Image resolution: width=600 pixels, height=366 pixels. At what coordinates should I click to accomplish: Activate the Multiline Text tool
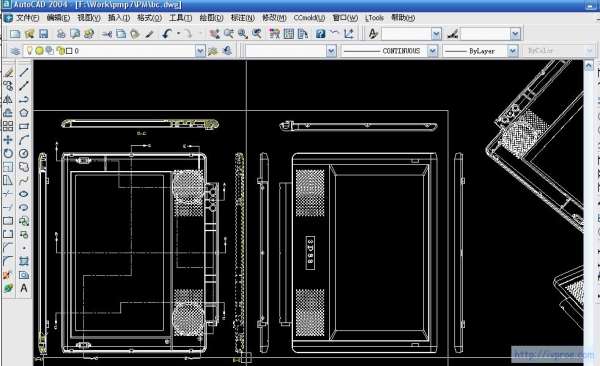(24, 288)
